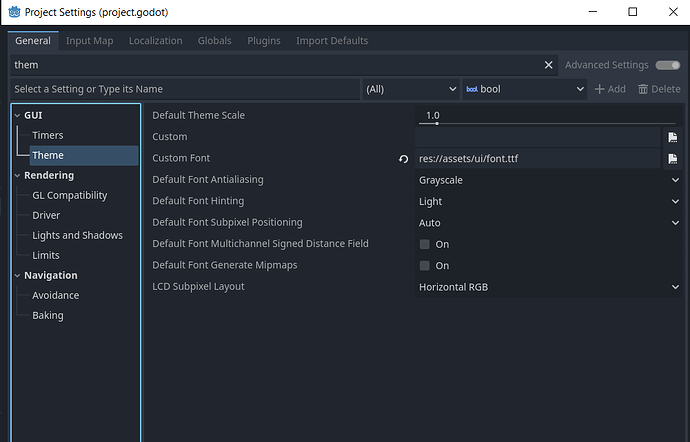Click the Advanced Settings label
Screen dimensions: 690x442
(606, 65)
